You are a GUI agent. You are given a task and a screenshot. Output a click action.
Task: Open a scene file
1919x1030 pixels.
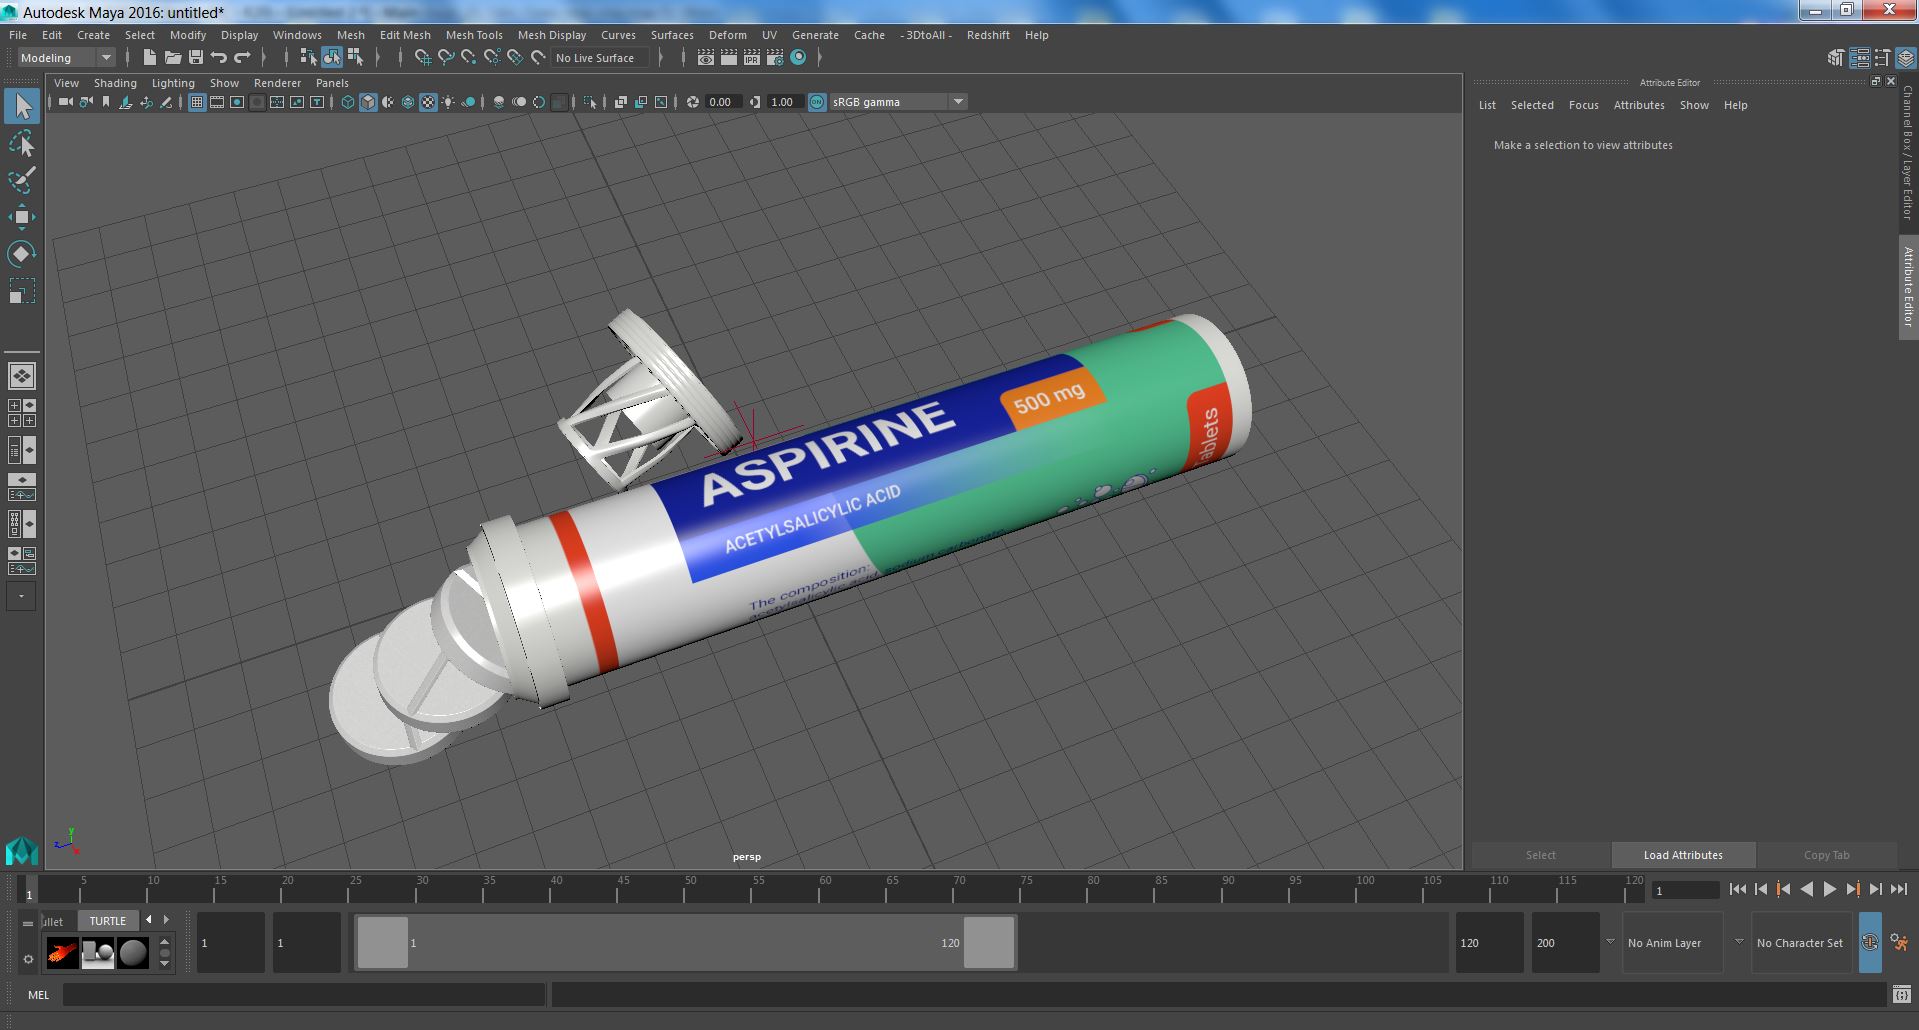click(x=172, y=57)
